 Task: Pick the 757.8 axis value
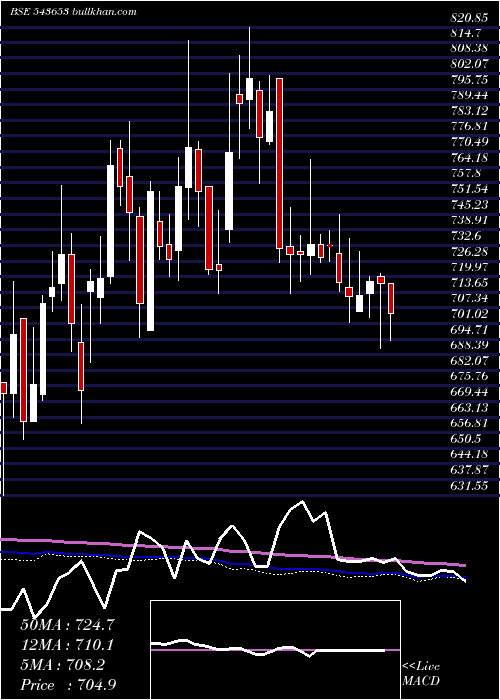(466, 173)
